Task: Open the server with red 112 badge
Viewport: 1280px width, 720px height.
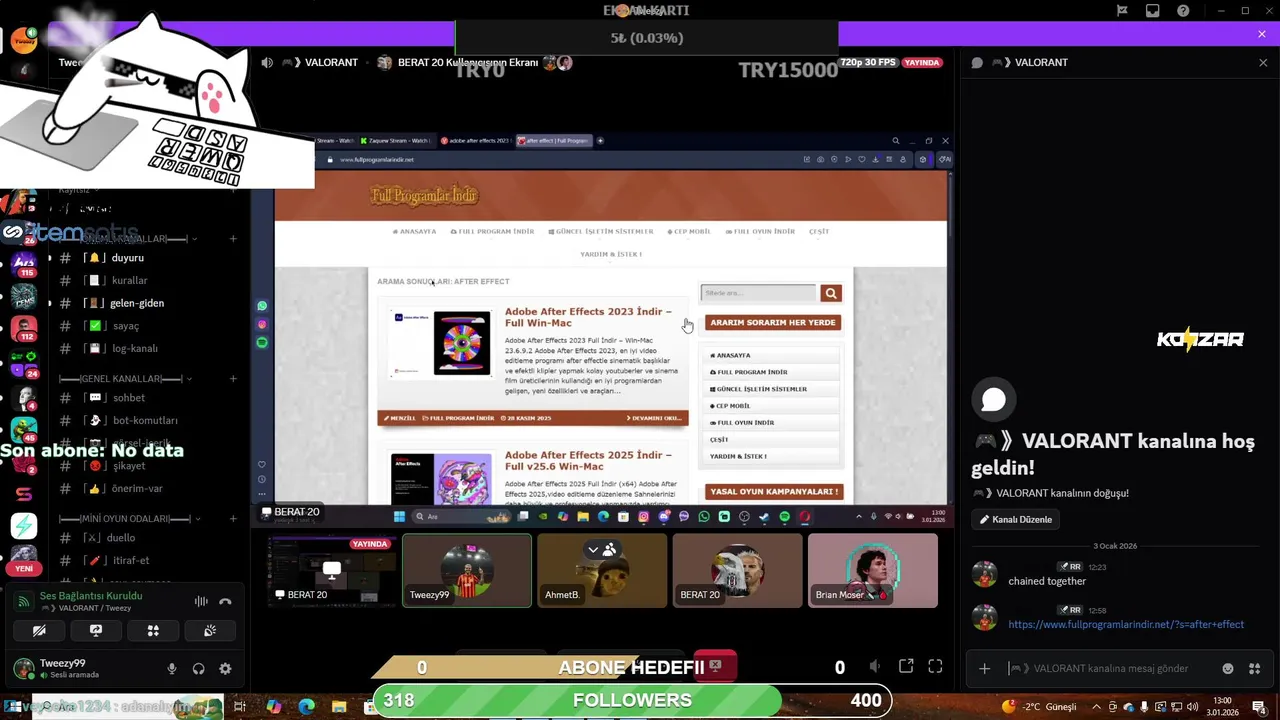Action: tap(24, 329)
